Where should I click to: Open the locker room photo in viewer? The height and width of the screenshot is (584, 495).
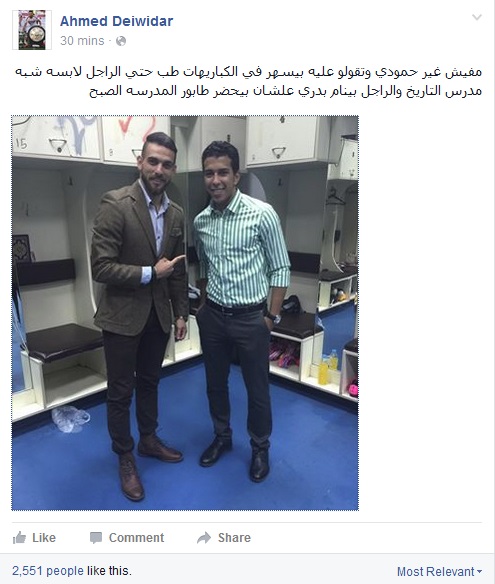point(185,313)
